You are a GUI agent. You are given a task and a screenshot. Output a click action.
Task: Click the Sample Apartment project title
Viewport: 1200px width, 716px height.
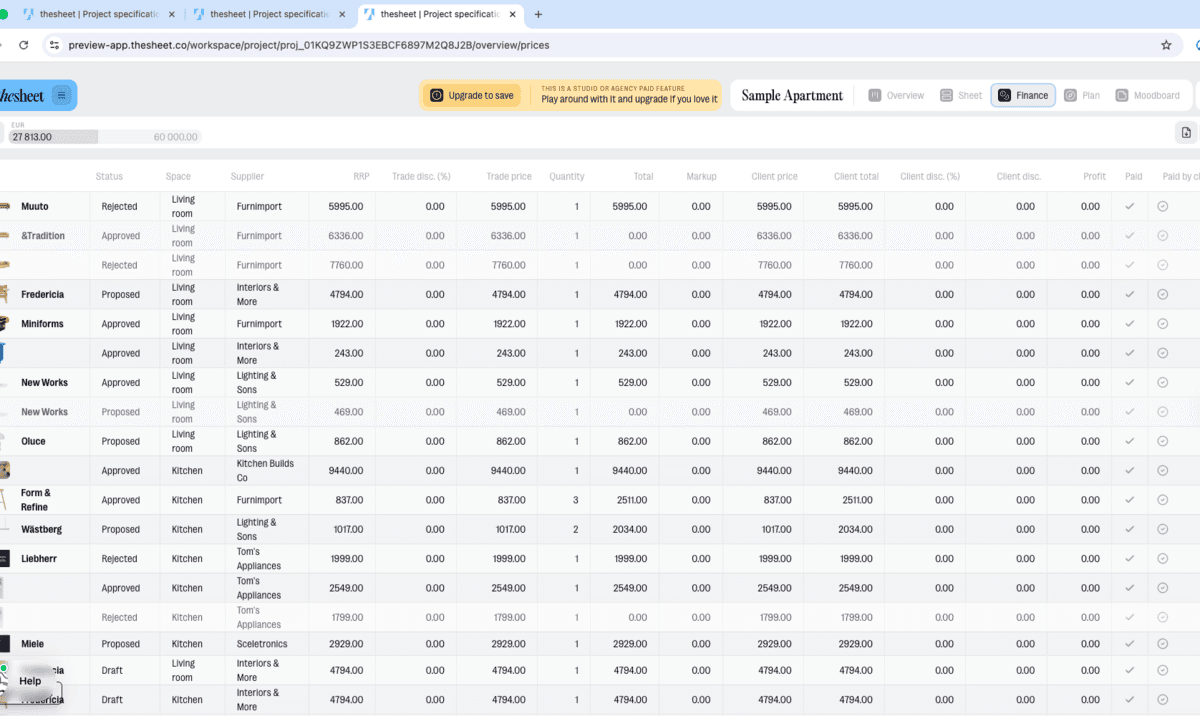tap(792, 95)
